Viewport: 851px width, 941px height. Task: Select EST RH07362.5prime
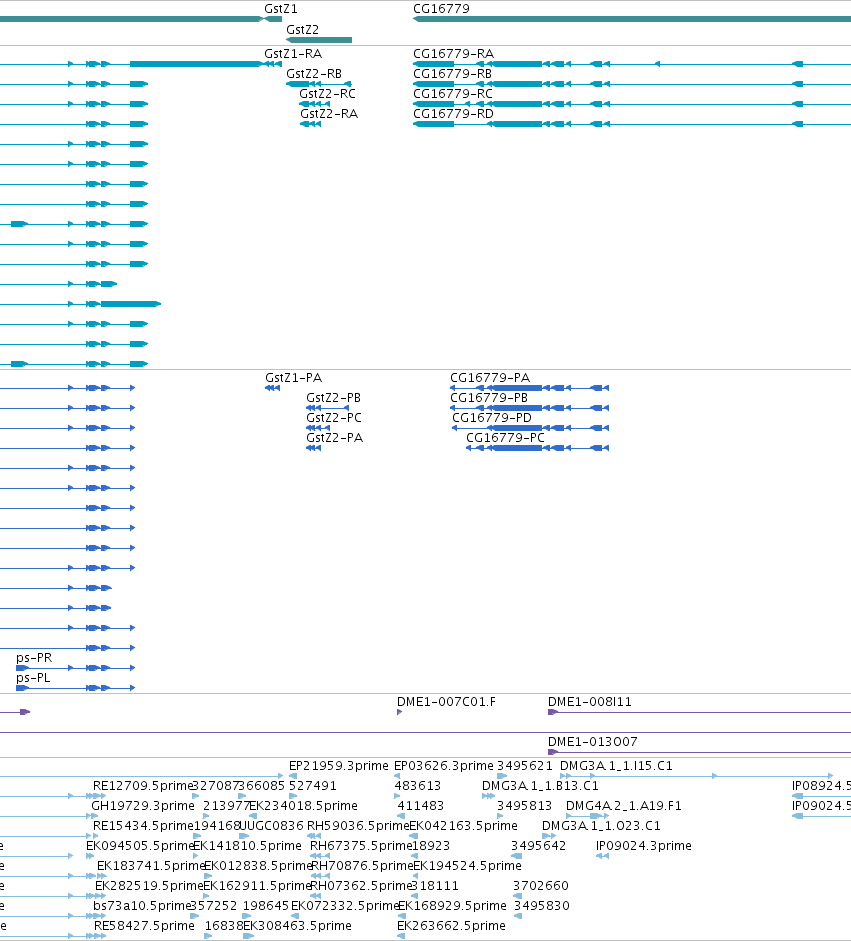tap(361, 886)
